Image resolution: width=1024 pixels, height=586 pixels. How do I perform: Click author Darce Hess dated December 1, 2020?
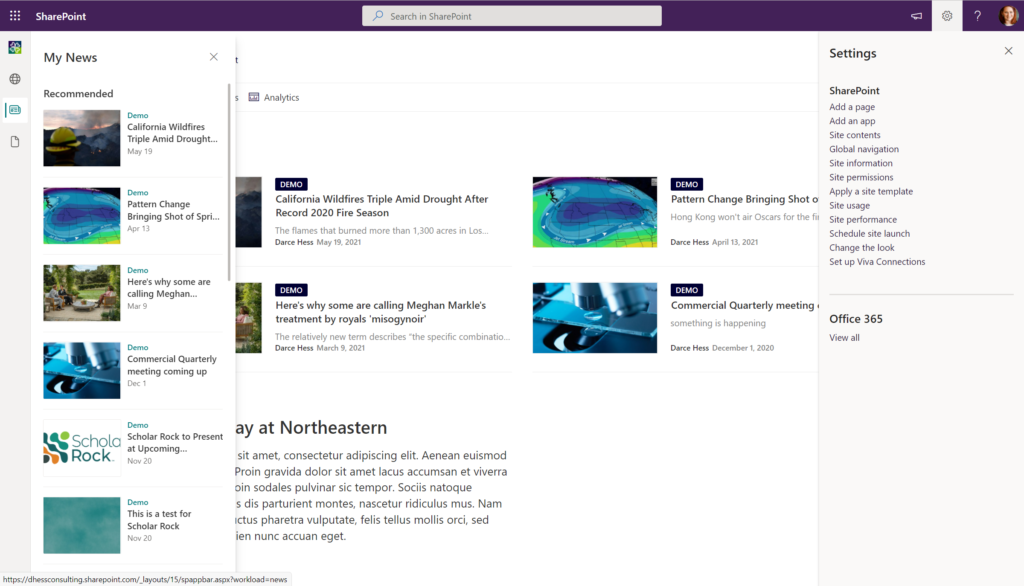[x=690, y=348]
